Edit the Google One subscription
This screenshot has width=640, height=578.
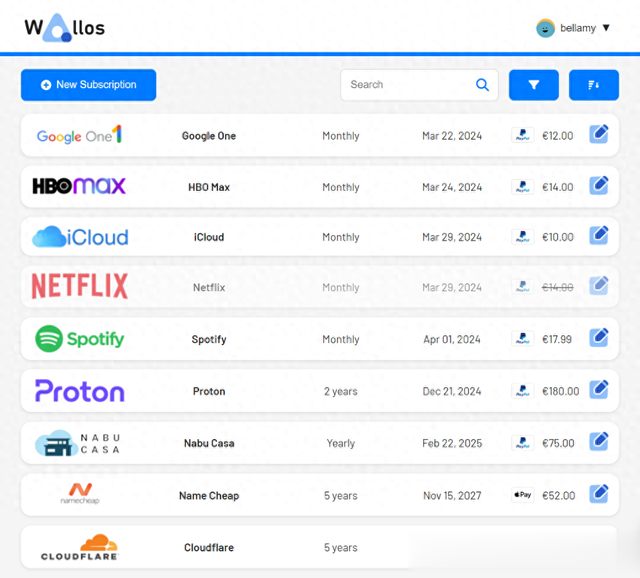point(599,134)
